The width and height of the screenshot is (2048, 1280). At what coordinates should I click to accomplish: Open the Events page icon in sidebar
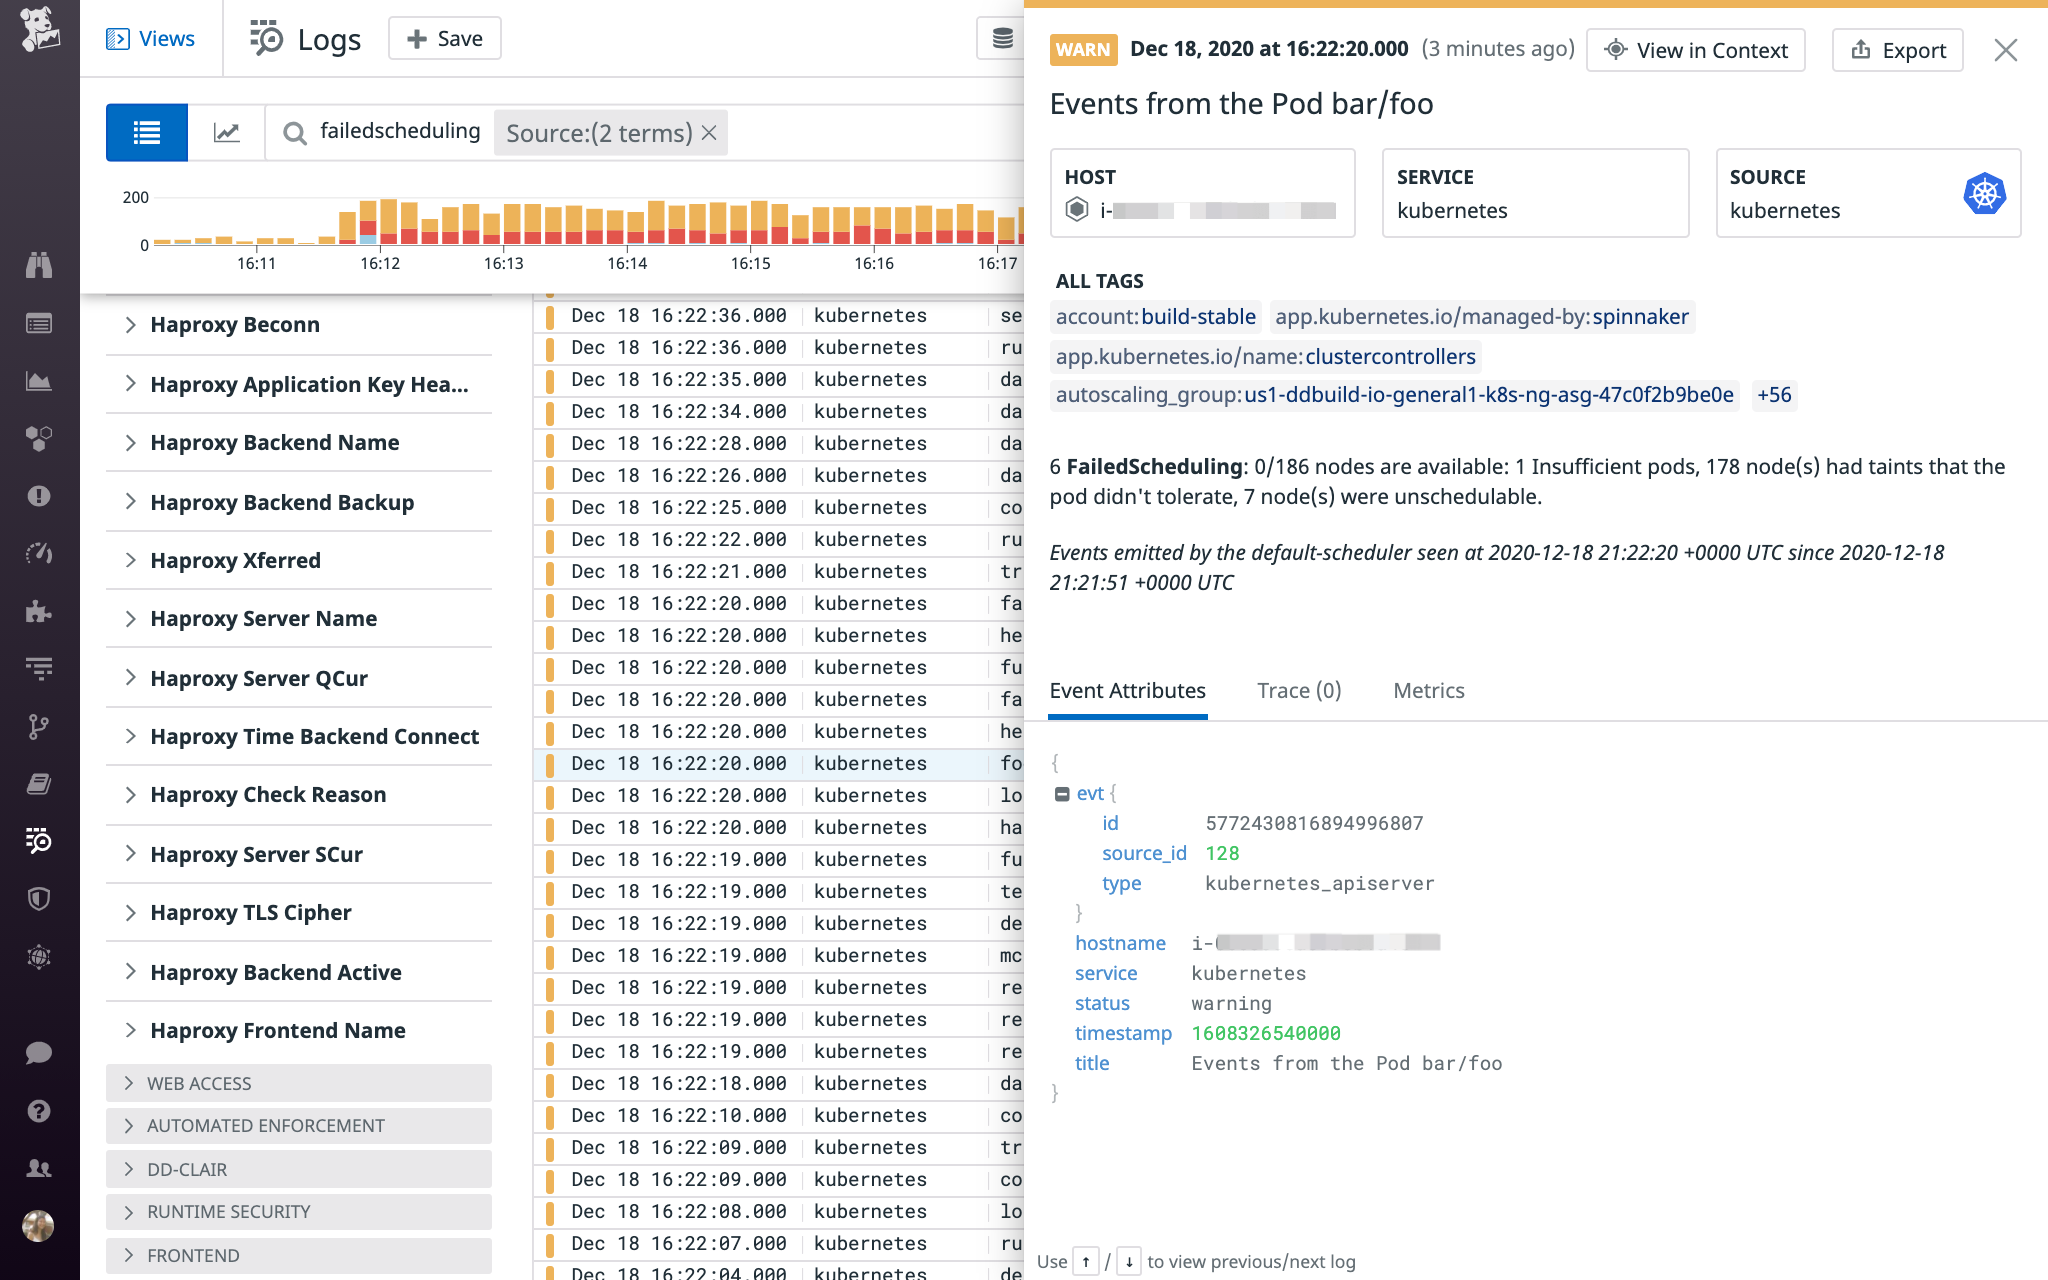(40, 322)
